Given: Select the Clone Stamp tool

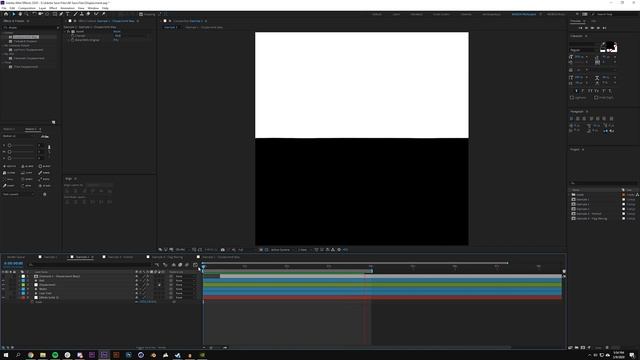Looking at the screenshot, I should coord(82,14).
